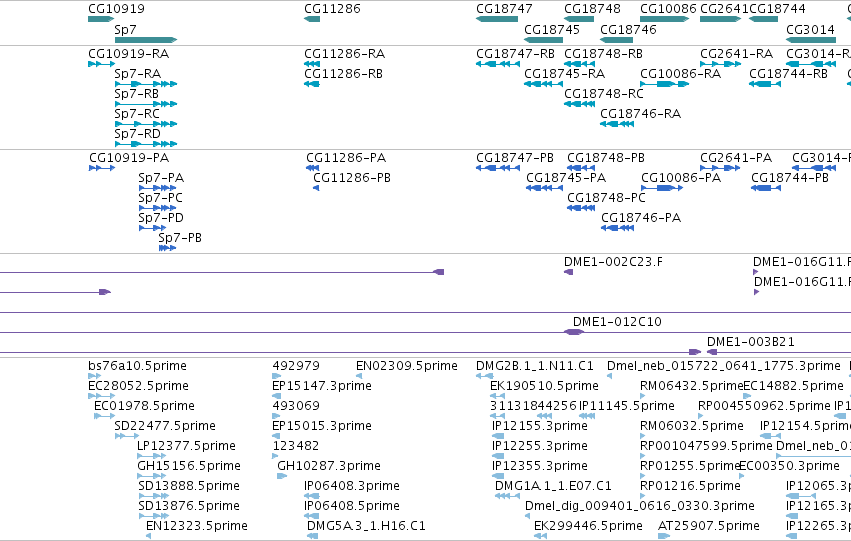Click EST GH10287.3prime
The width and height of the screenshot is (851, 541).
329,466
